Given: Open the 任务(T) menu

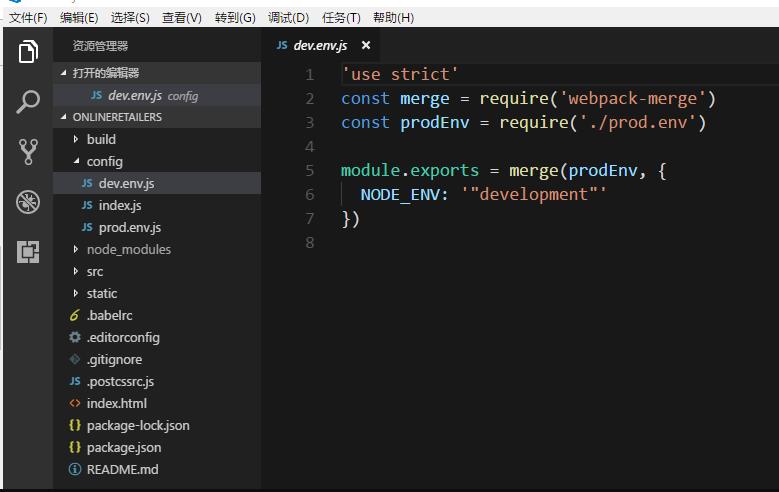Looking at the screenshot, I should pyautogui.click(x=341, y=18).
